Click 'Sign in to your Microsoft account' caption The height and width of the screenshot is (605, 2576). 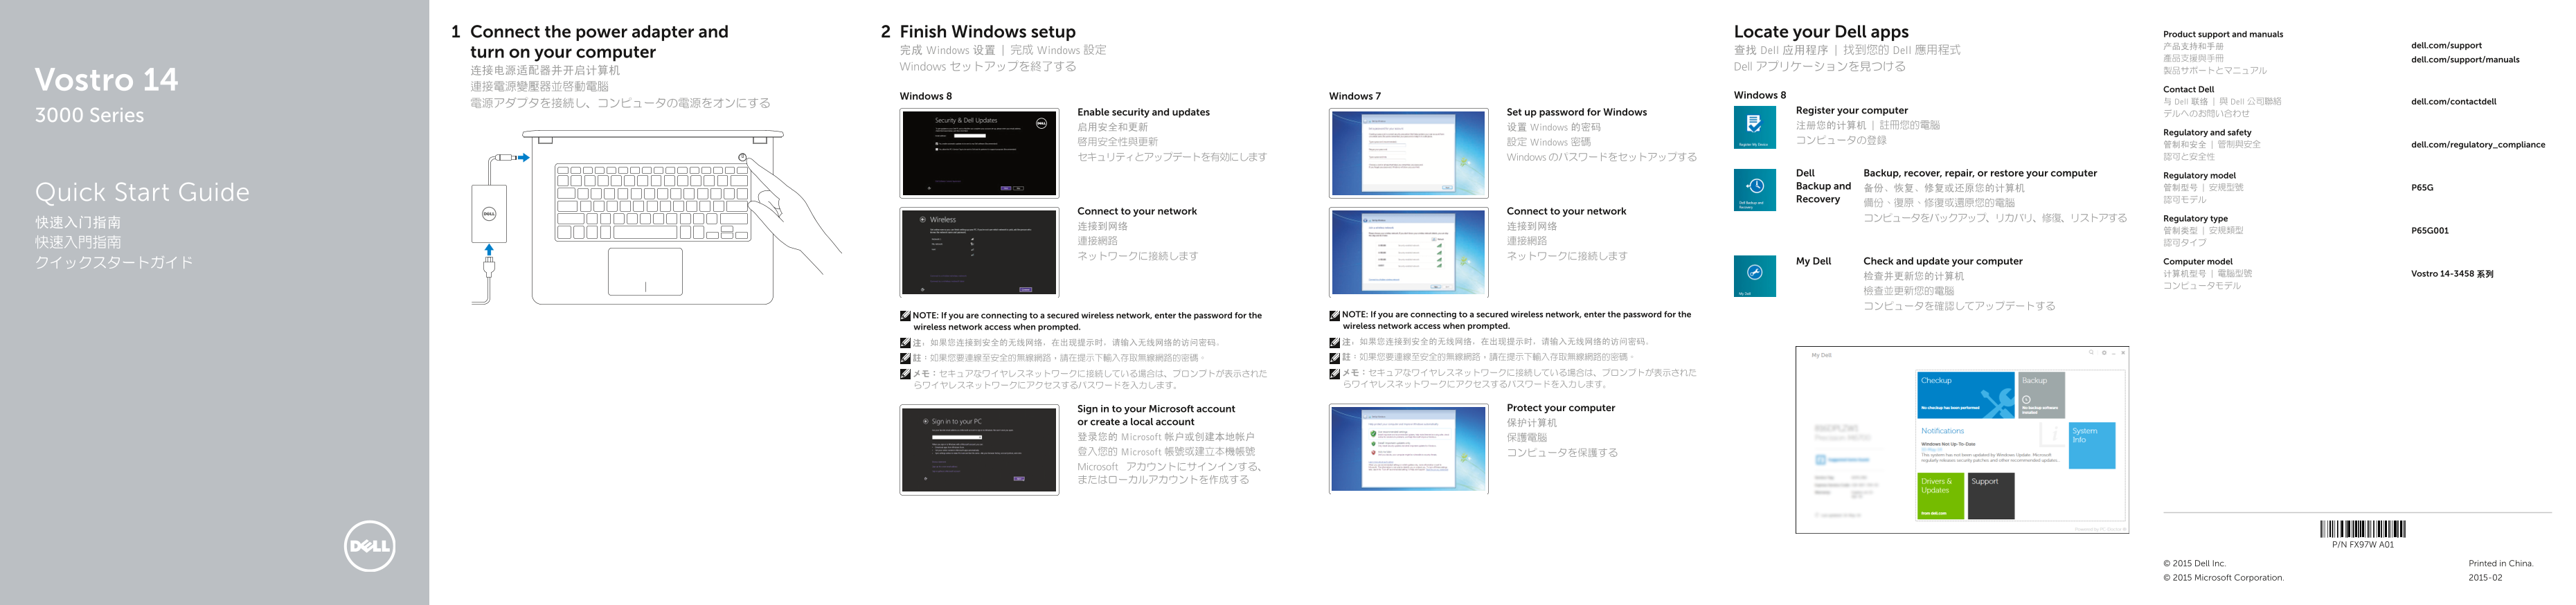click(1155, 415)
